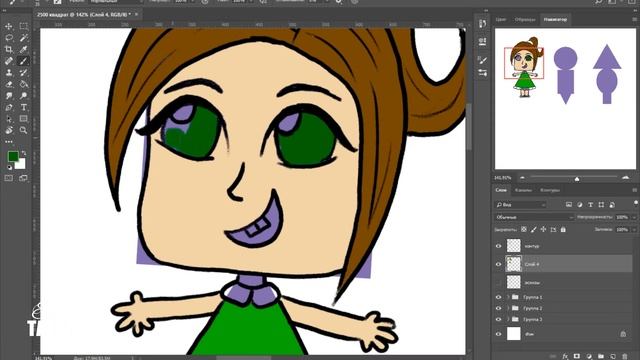Select the Path Selection arrow tool
Image resolution: width=640 pixels, height=360 pixels.
pyautogui.click(x=9, y=119)
